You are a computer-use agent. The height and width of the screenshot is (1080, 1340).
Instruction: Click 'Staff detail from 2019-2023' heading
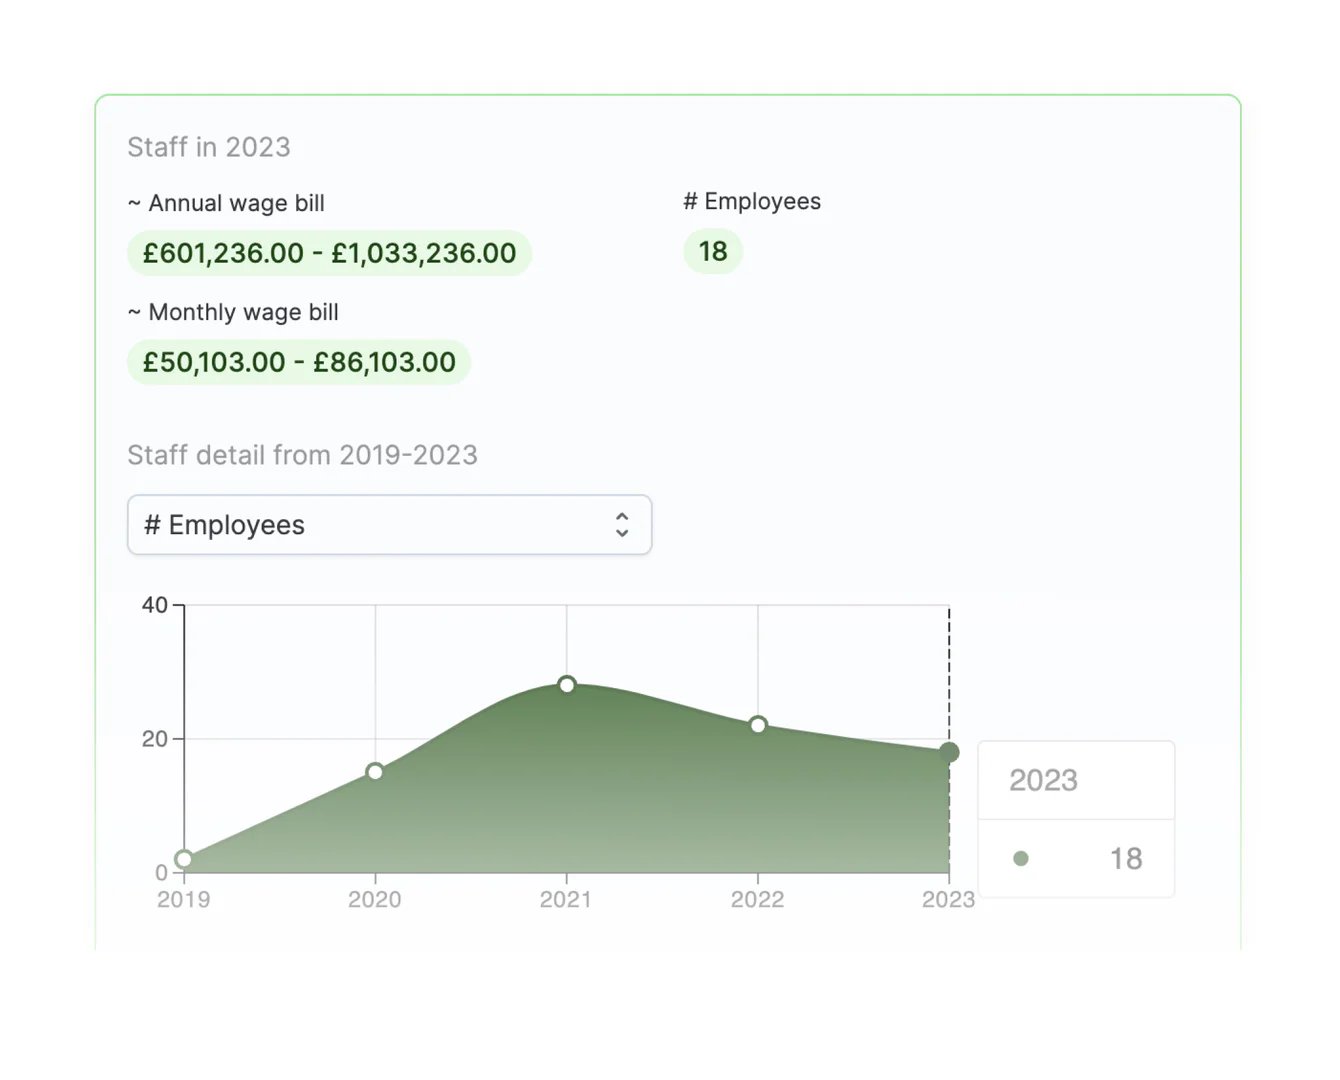pyautogui.click(x=302, y=455)
